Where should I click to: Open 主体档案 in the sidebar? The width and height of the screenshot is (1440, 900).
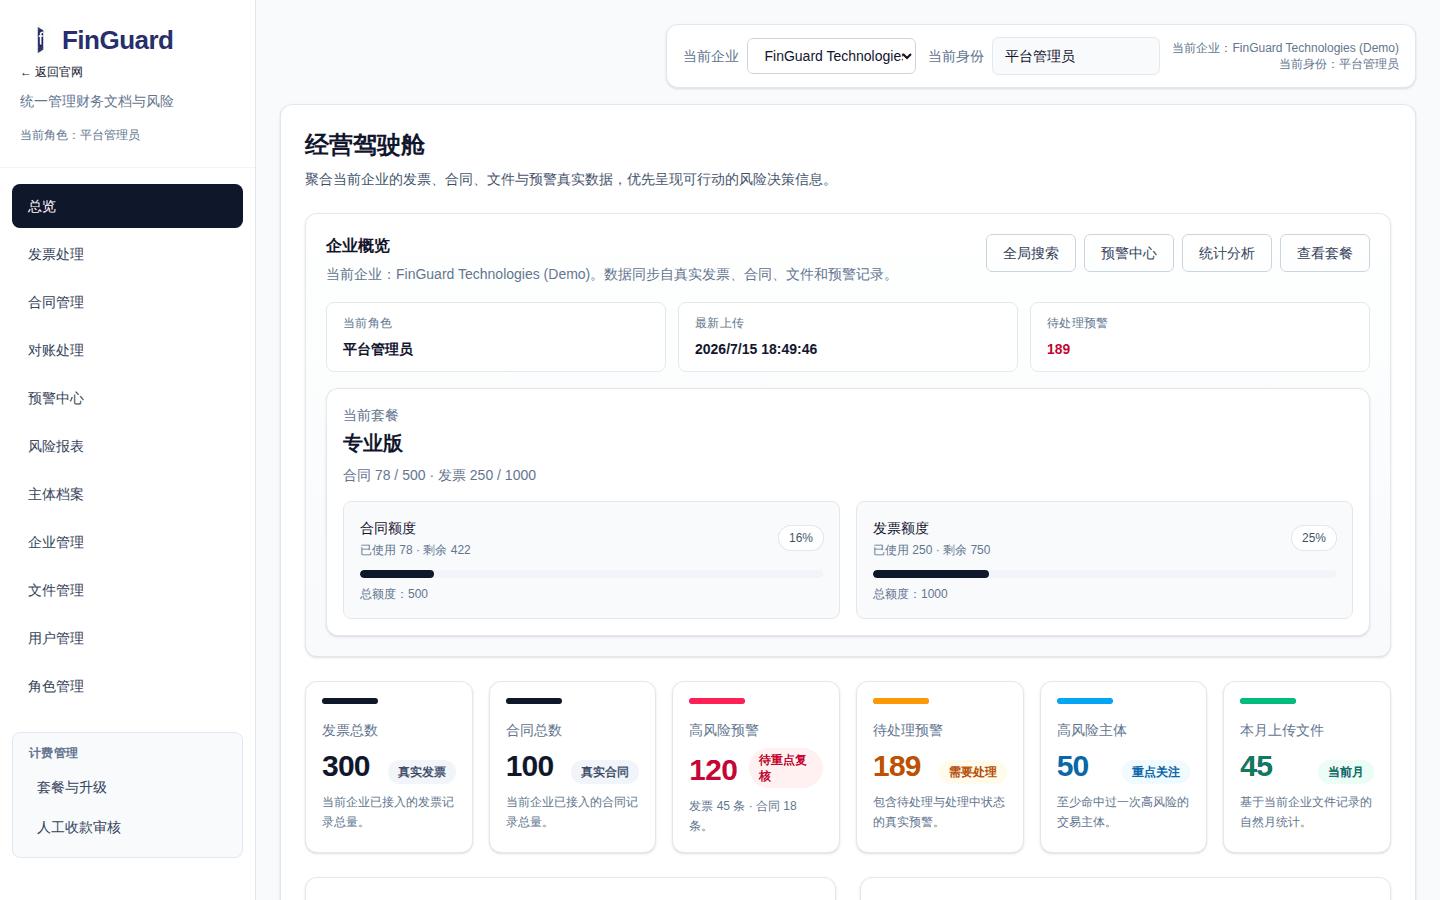(127, 494)
